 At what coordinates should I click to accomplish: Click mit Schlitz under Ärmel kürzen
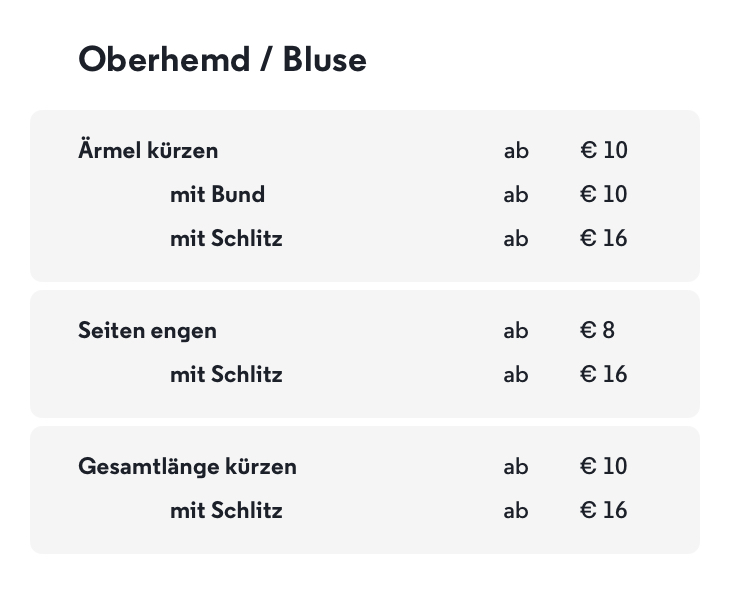click(226, 239)
